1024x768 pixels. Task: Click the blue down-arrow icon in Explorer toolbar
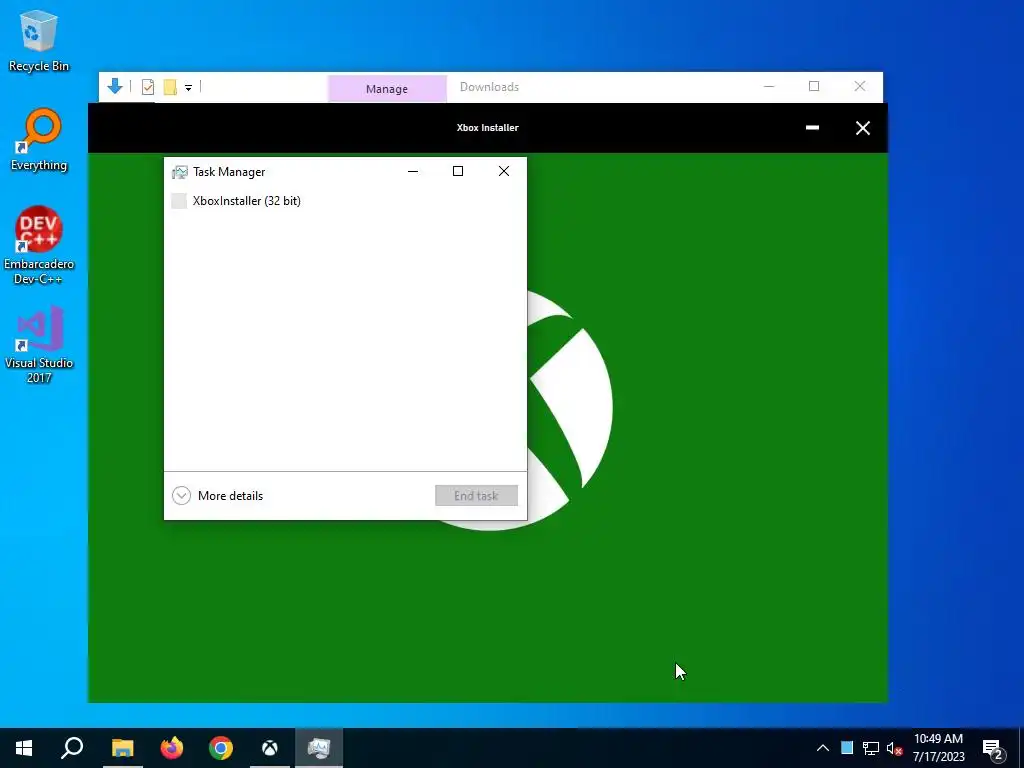[115, 86]
